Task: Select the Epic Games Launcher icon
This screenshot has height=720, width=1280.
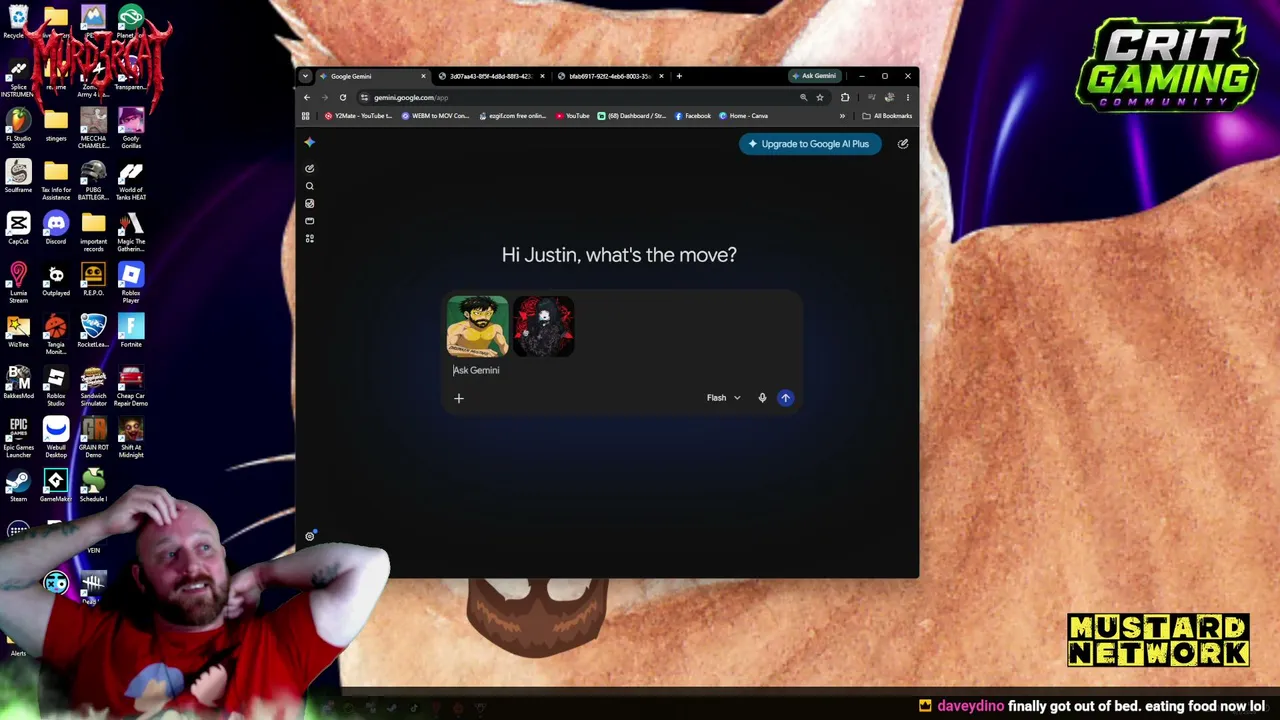Action: point(18,438)
